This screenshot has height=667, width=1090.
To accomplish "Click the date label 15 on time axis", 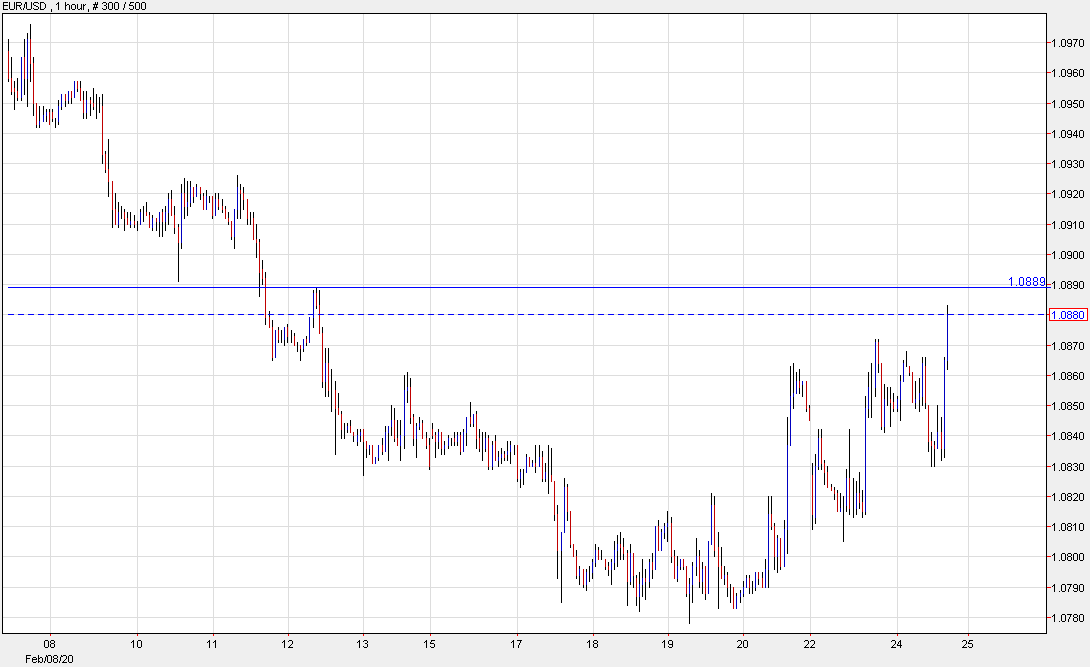I will pyautogui.click(x=430, y=643).
